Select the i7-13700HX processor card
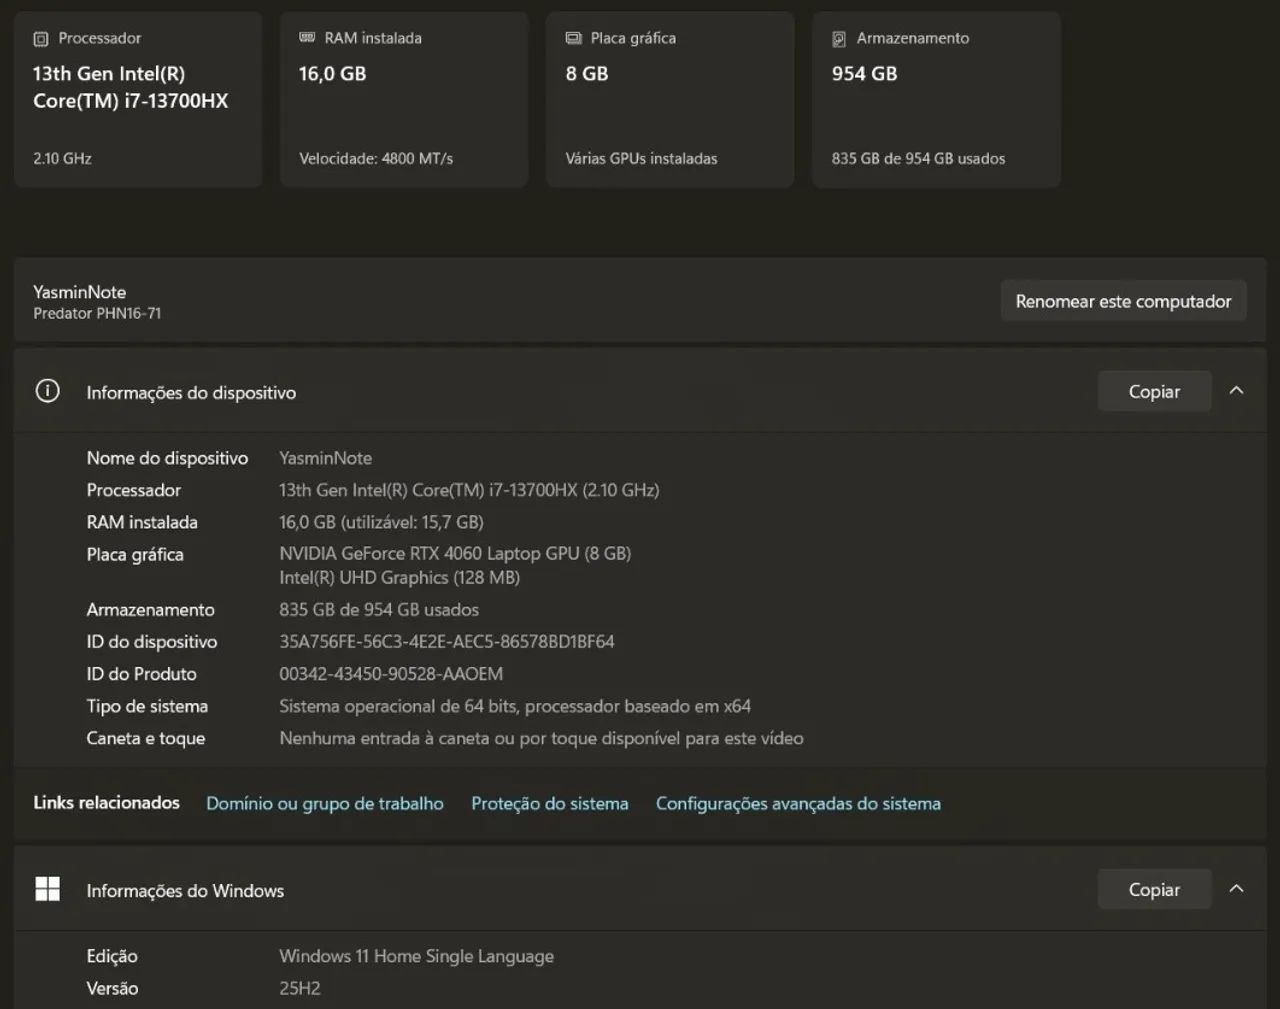1280x1009 pixels. pyautogui.click(x=138, y=99)
